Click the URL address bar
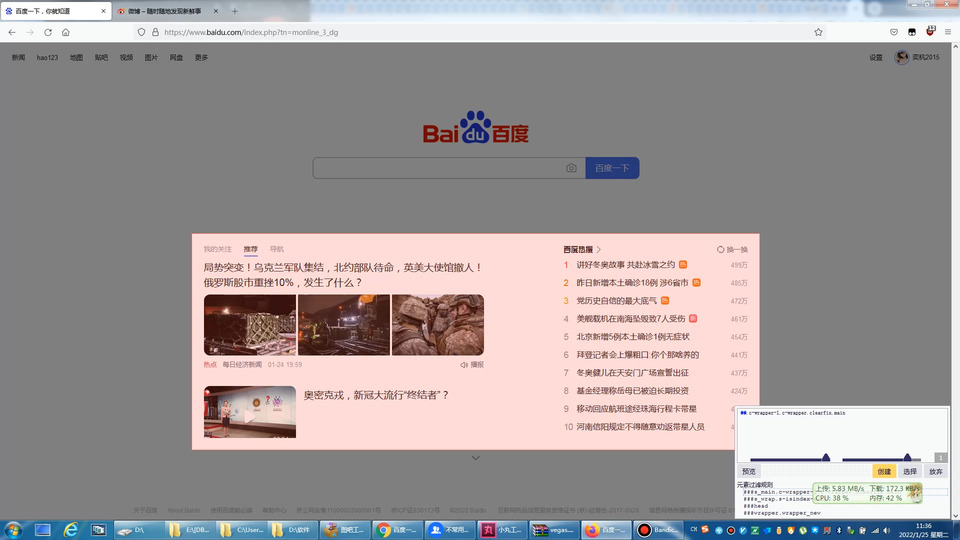 [478, 32]
